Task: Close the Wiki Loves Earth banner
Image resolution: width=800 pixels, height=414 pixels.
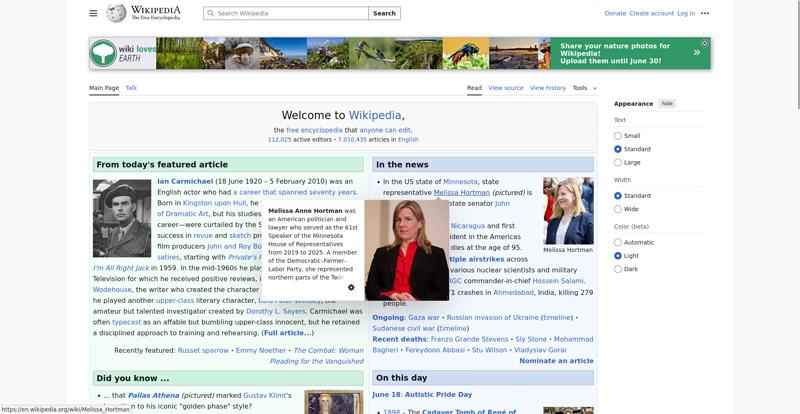Action: pyautogui.click(x=705, y=43)
